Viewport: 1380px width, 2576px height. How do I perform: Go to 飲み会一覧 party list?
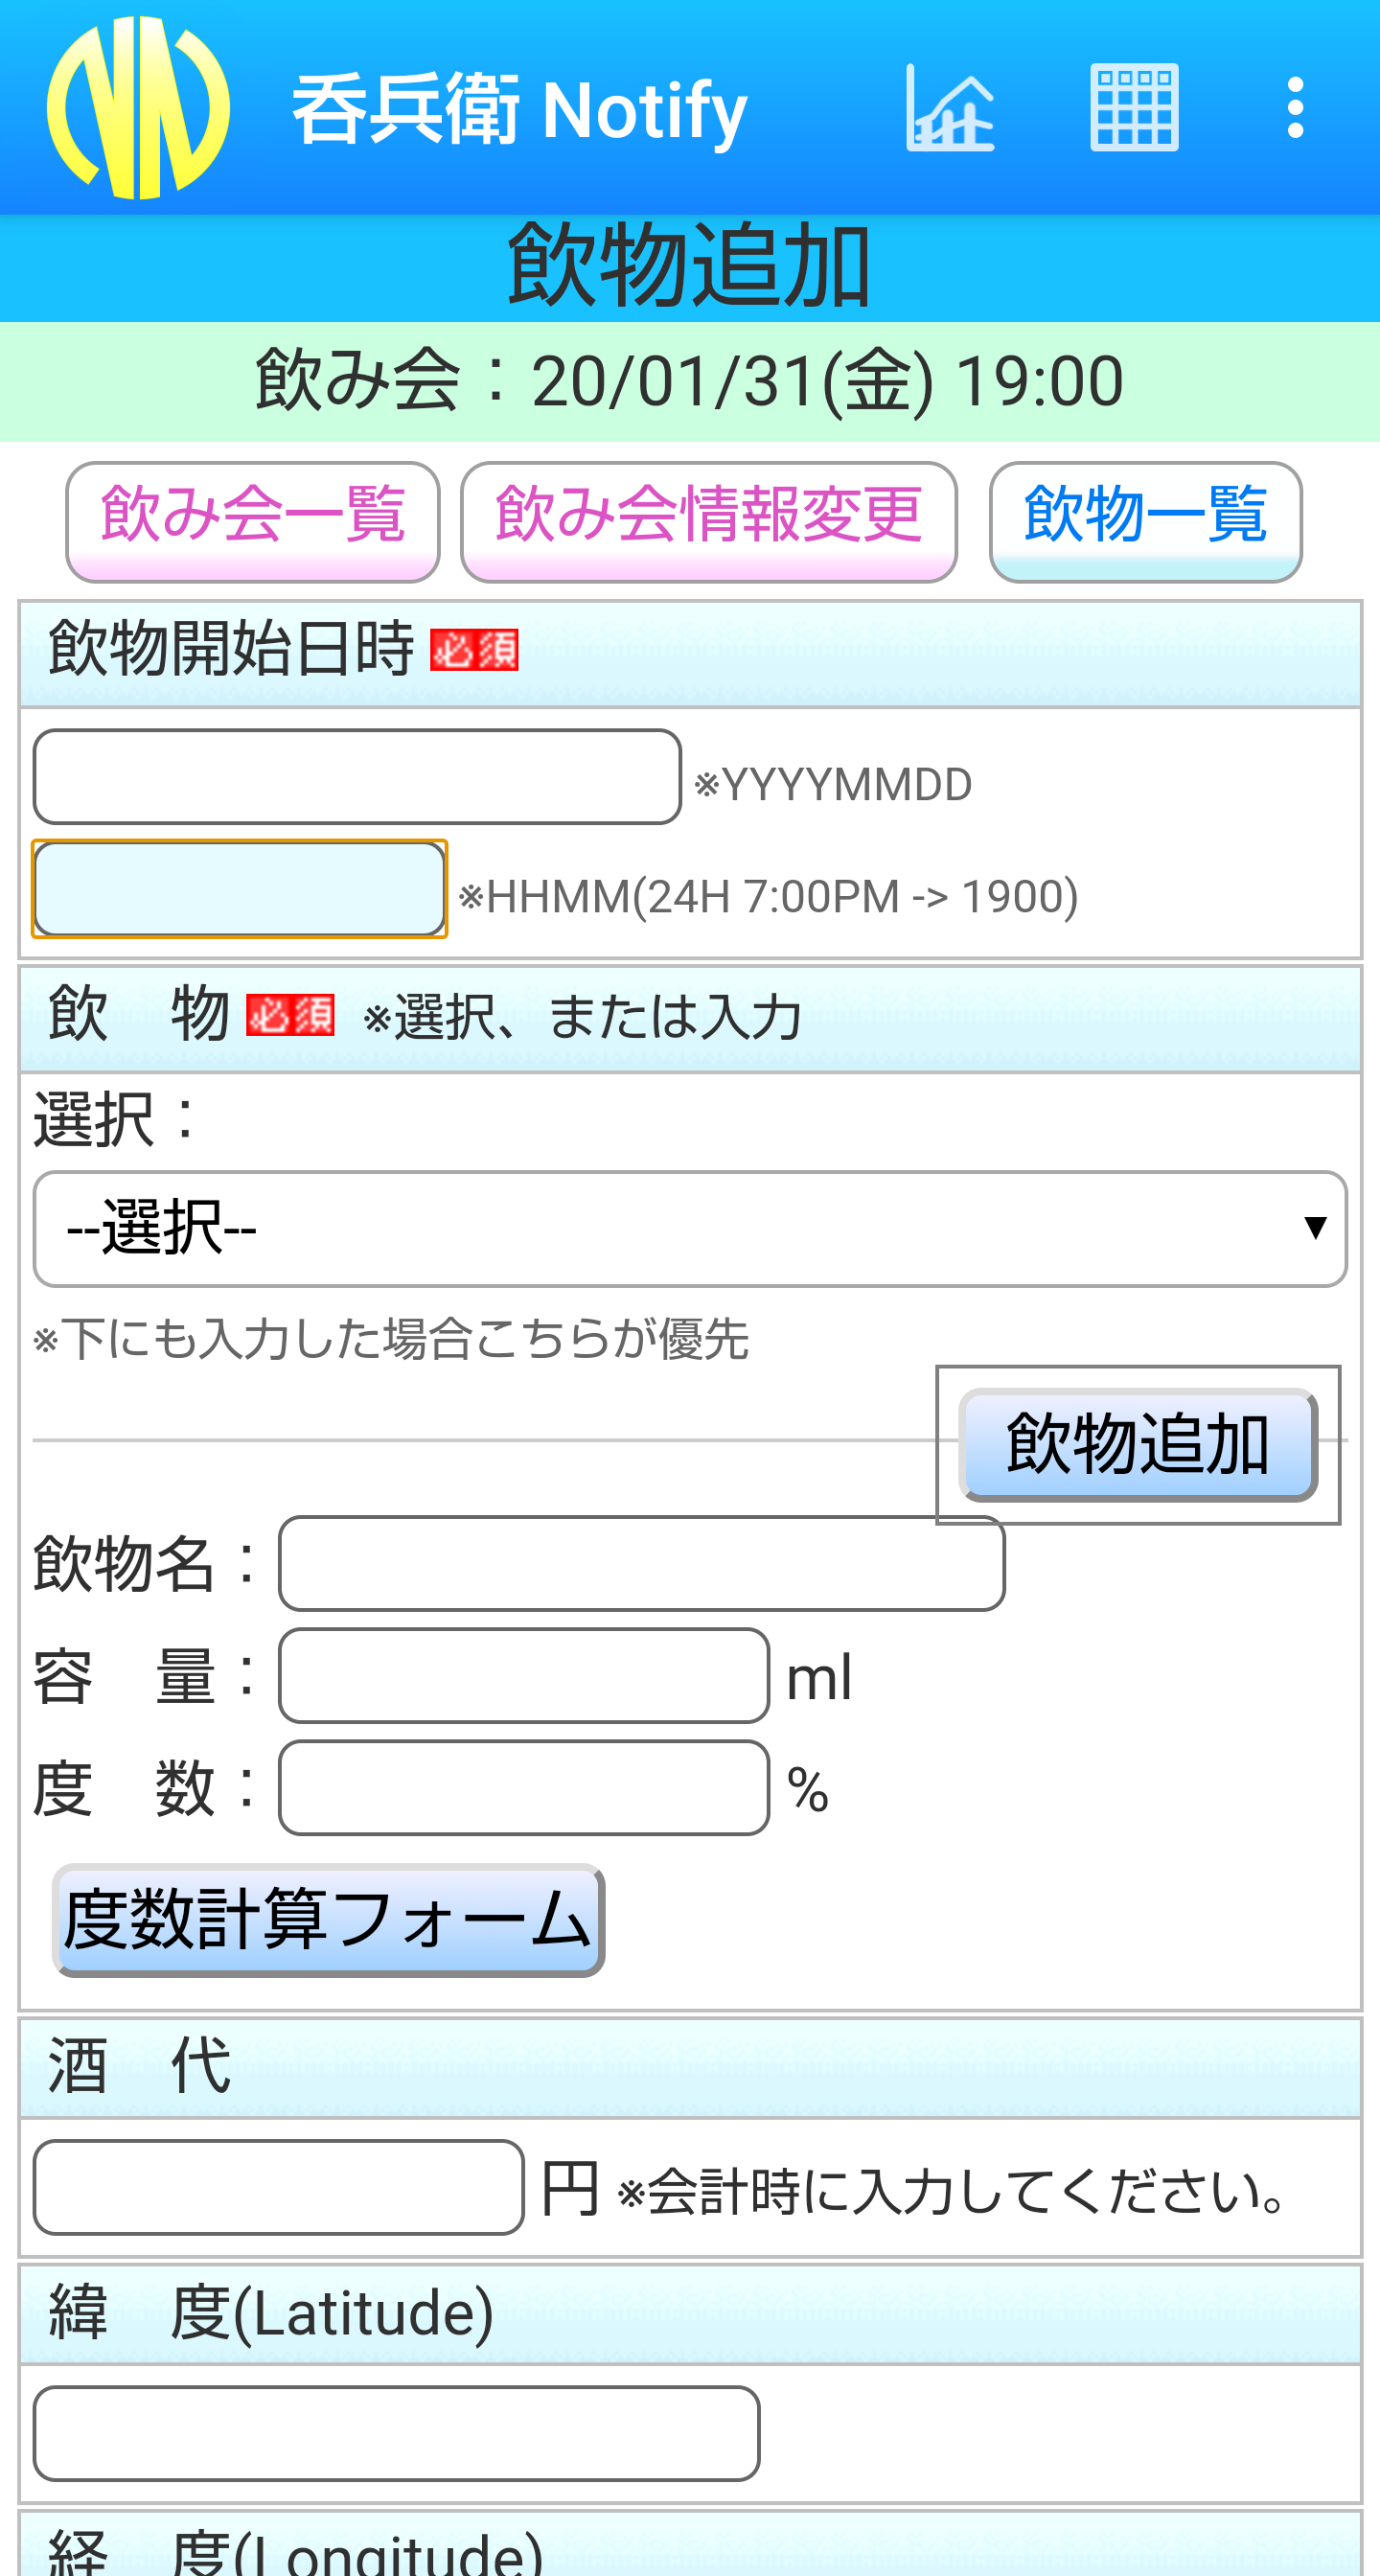[x=252, y=521]
